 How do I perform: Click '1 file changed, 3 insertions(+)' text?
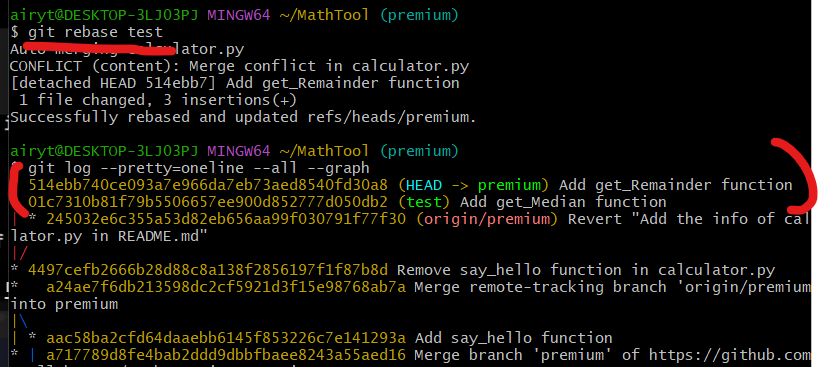(x=158, y=100)
